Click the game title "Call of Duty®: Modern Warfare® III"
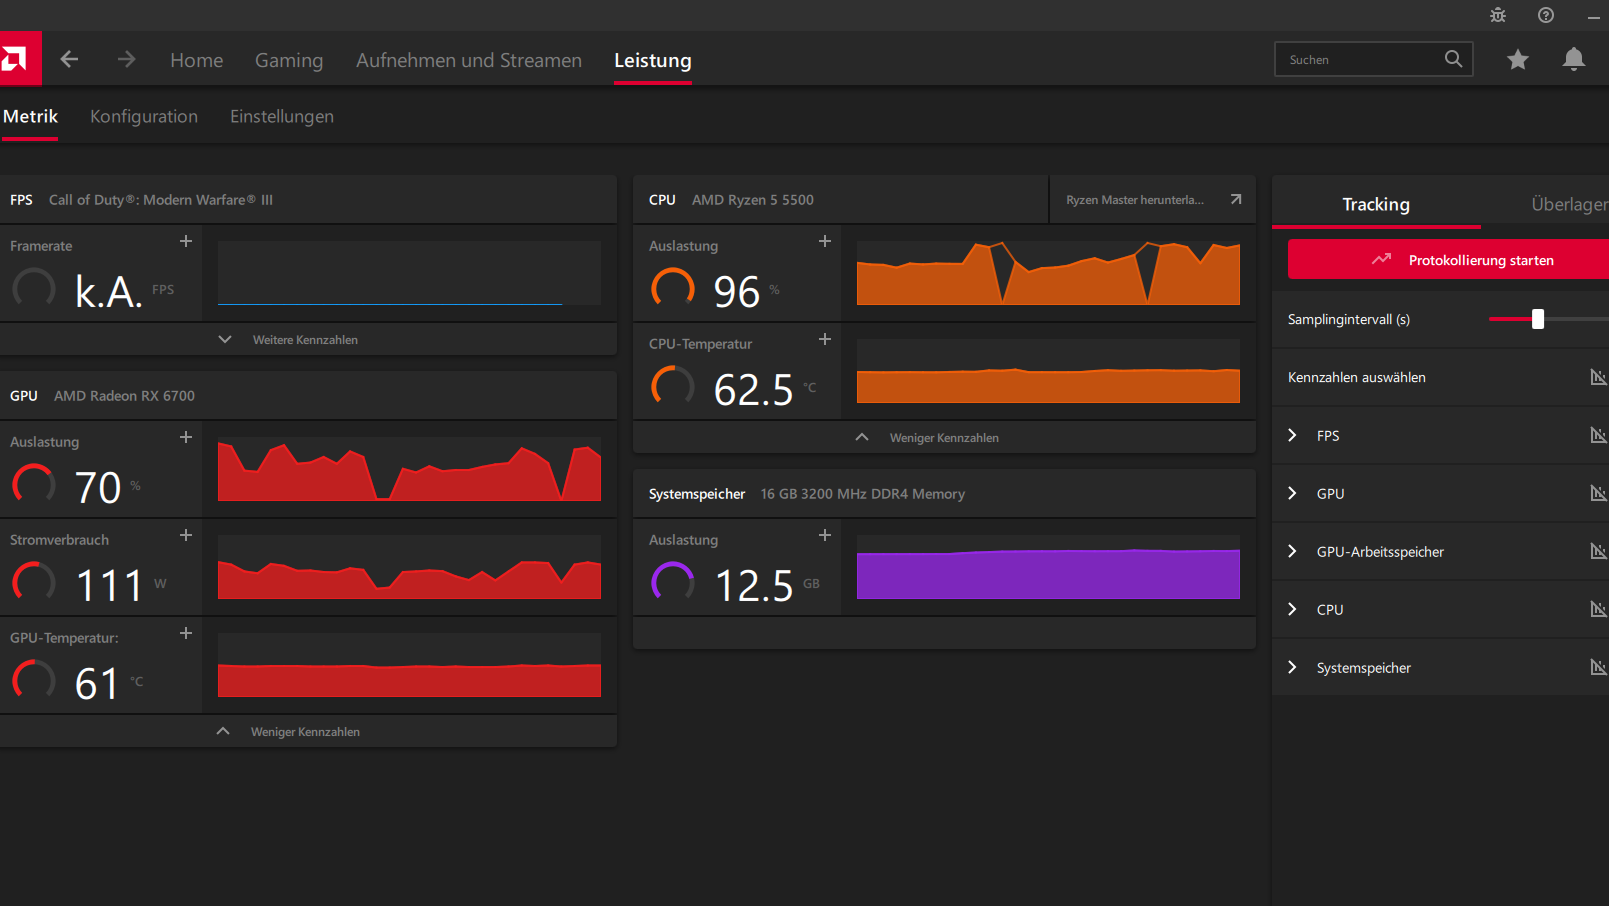Viewport: 1609px width, 906px height. (x=161, y=199)
